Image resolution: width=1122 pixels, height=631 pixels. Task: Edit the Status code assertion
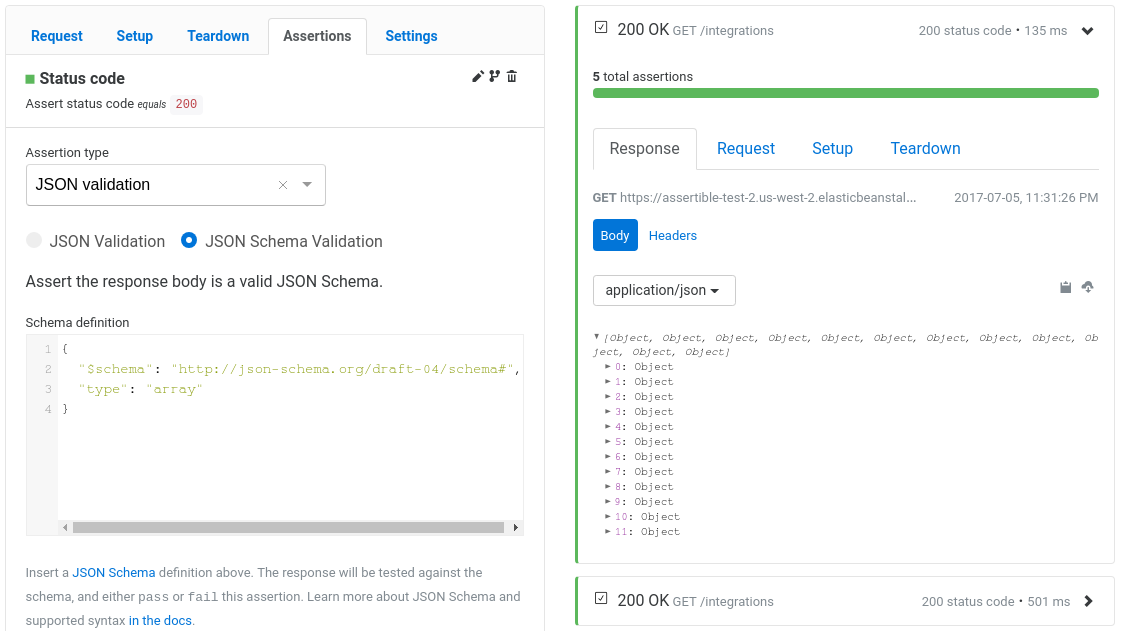478,76
